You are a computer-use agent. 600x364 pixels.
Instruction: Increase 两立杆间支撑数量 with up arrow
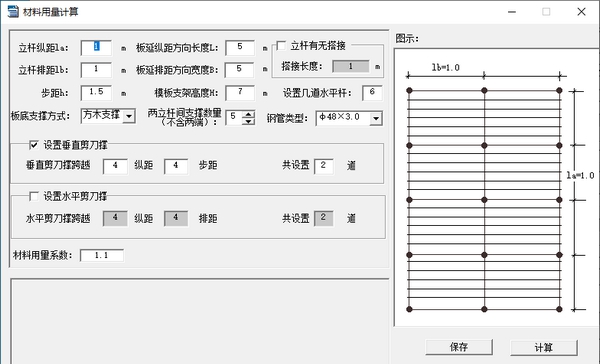249,114
